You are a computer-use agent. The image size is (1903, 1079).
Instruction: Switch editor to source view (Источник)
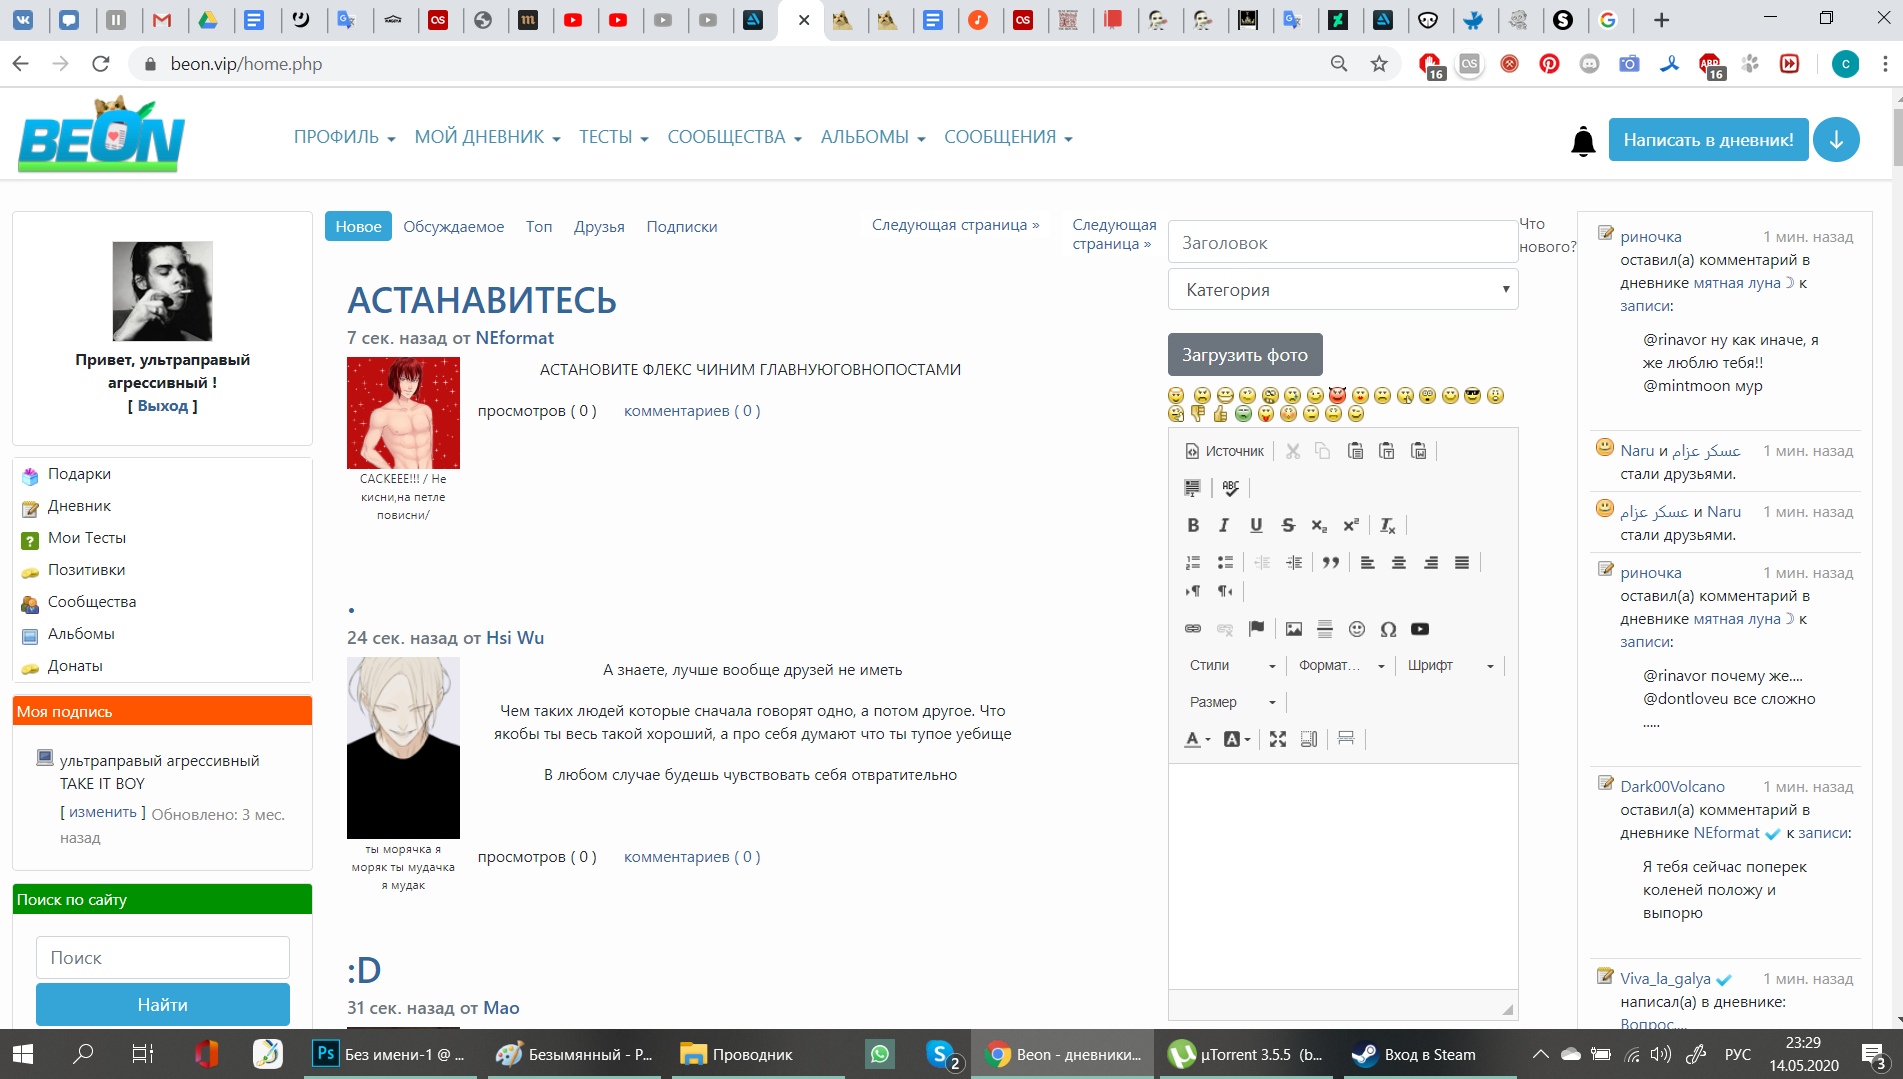click(1225, 451)
